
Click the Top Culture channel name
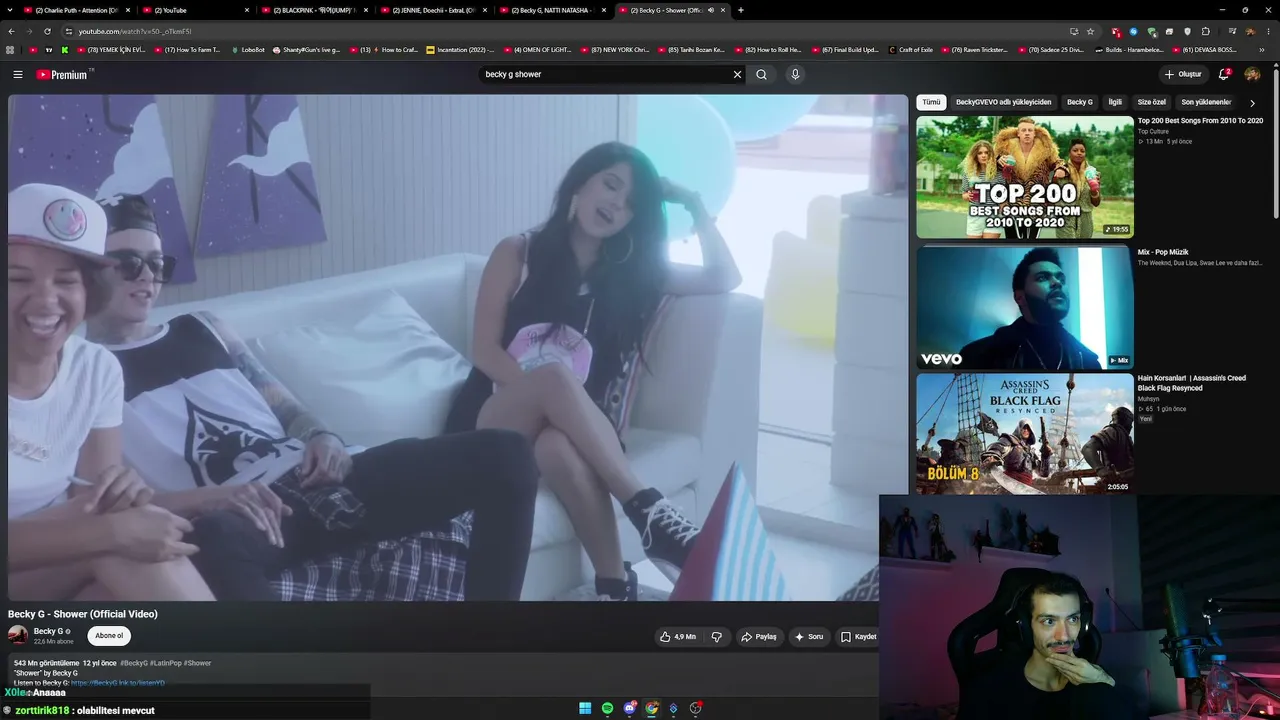click(x=1153, y=131)
